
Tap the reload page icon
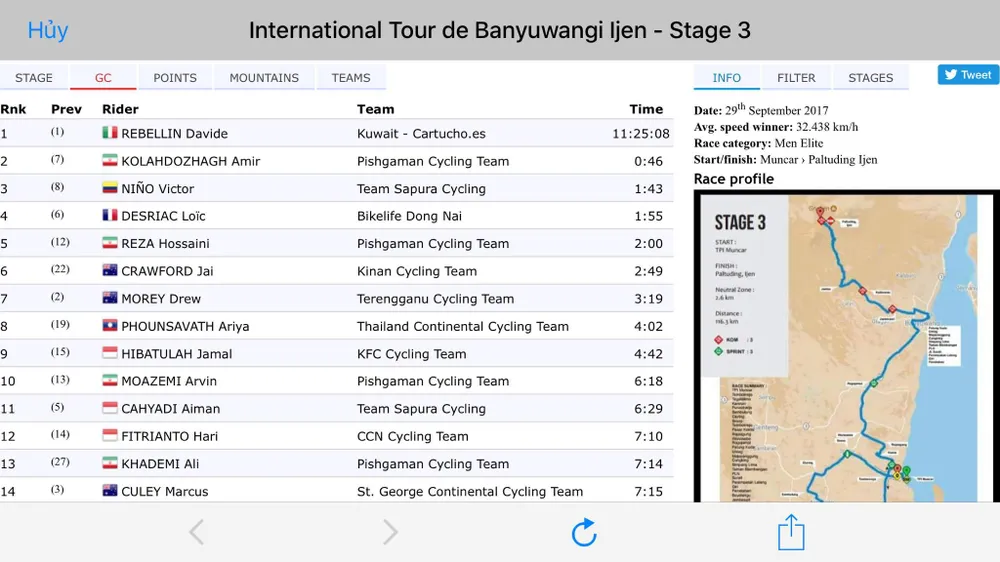(x=584, y=532)
